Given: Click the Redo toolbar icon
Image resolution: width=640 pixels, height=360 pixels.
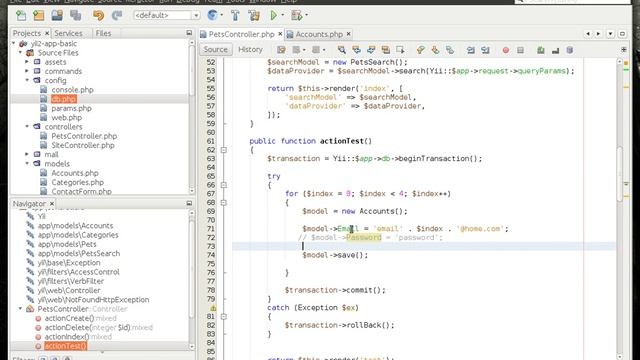Looking at the screenshot, I should (117, 16).
